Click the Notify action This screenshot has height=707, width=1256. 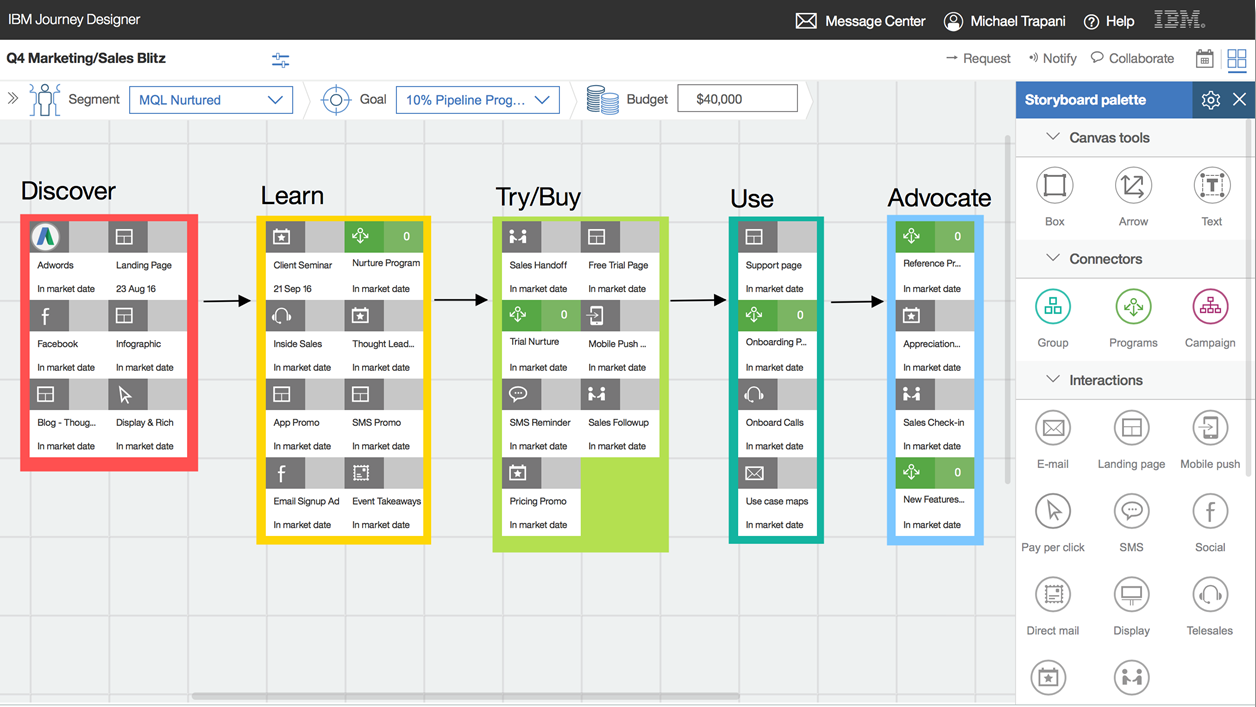pos(1052,58)
